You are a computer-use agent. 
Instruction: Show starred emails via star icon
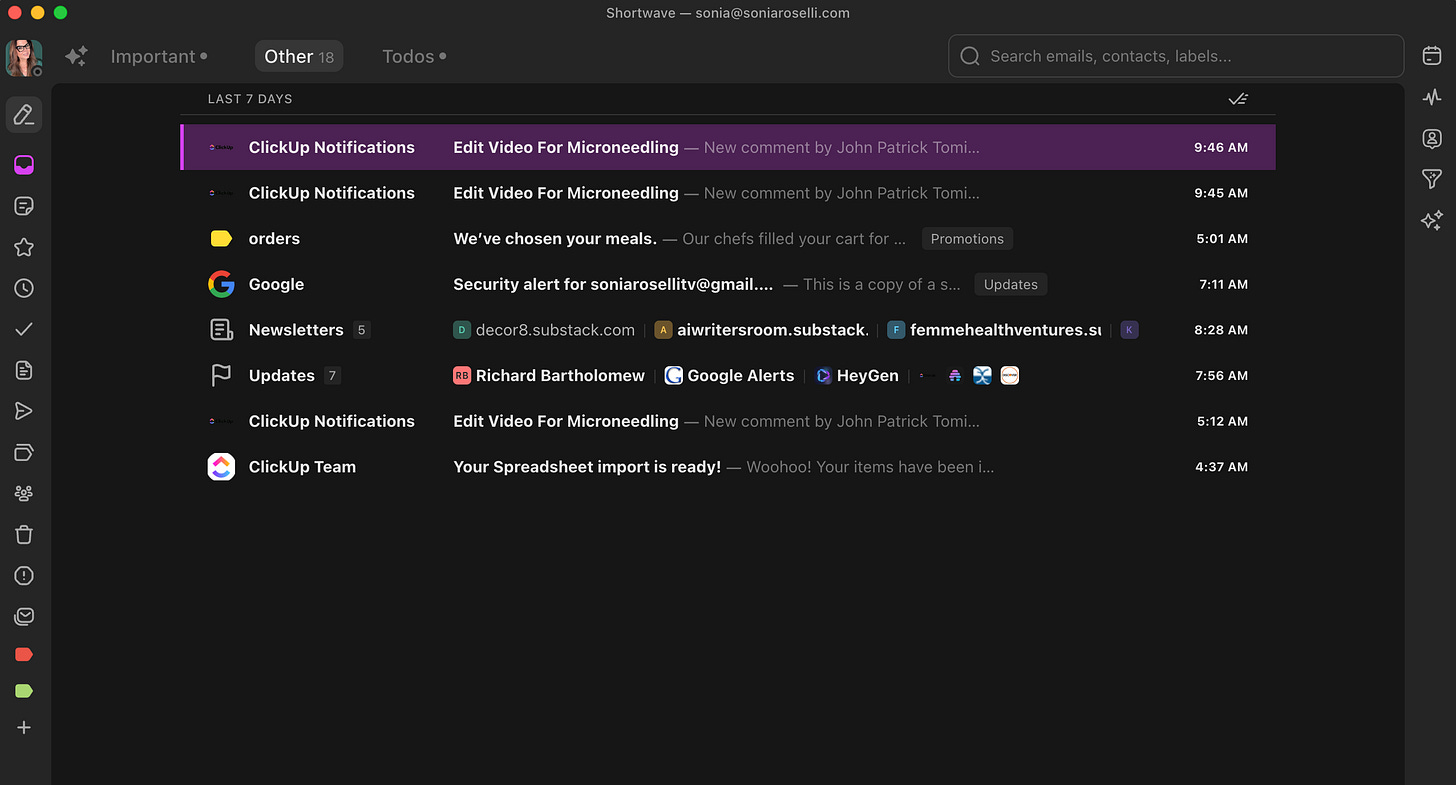pyautogui.click(x=24, y=247)
